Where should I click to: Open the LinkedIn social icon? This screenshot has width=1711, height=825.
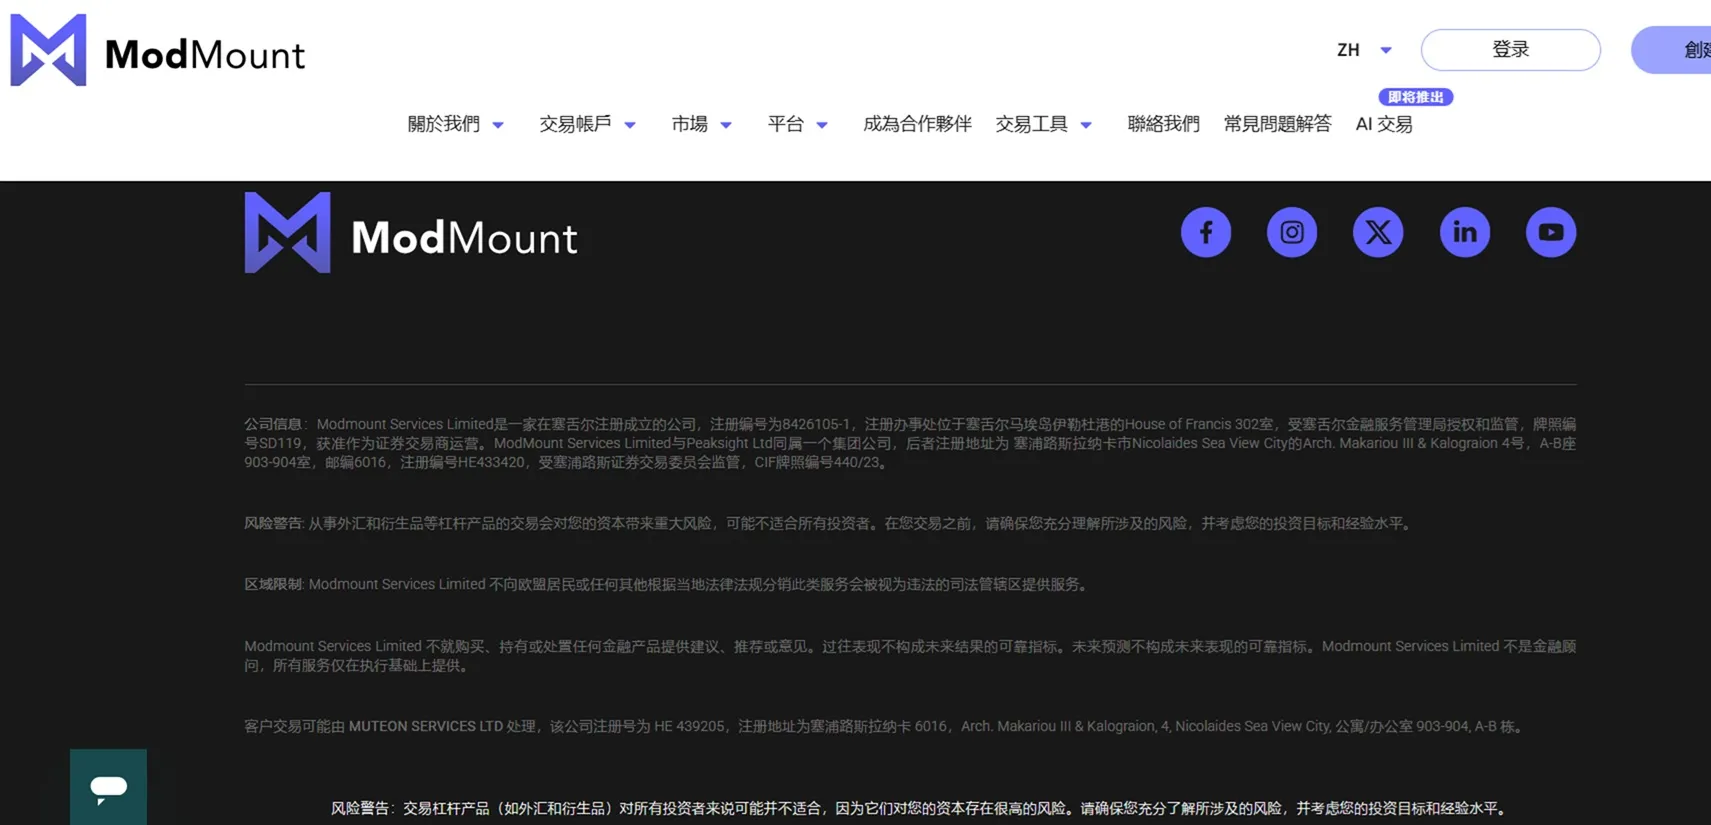click(x=1464, y=232)
